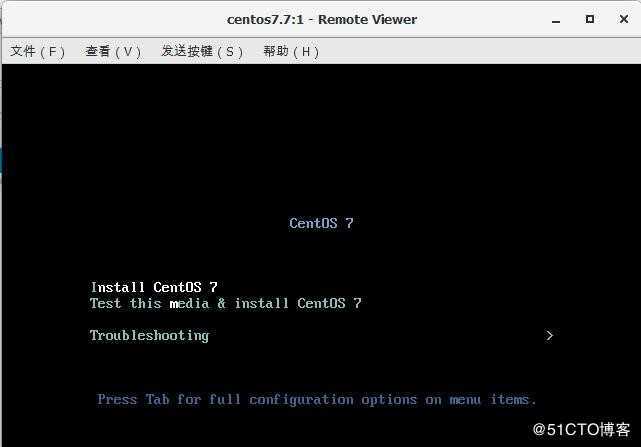
Task: Maximize the Remote Viewer window
Action: 589,19
